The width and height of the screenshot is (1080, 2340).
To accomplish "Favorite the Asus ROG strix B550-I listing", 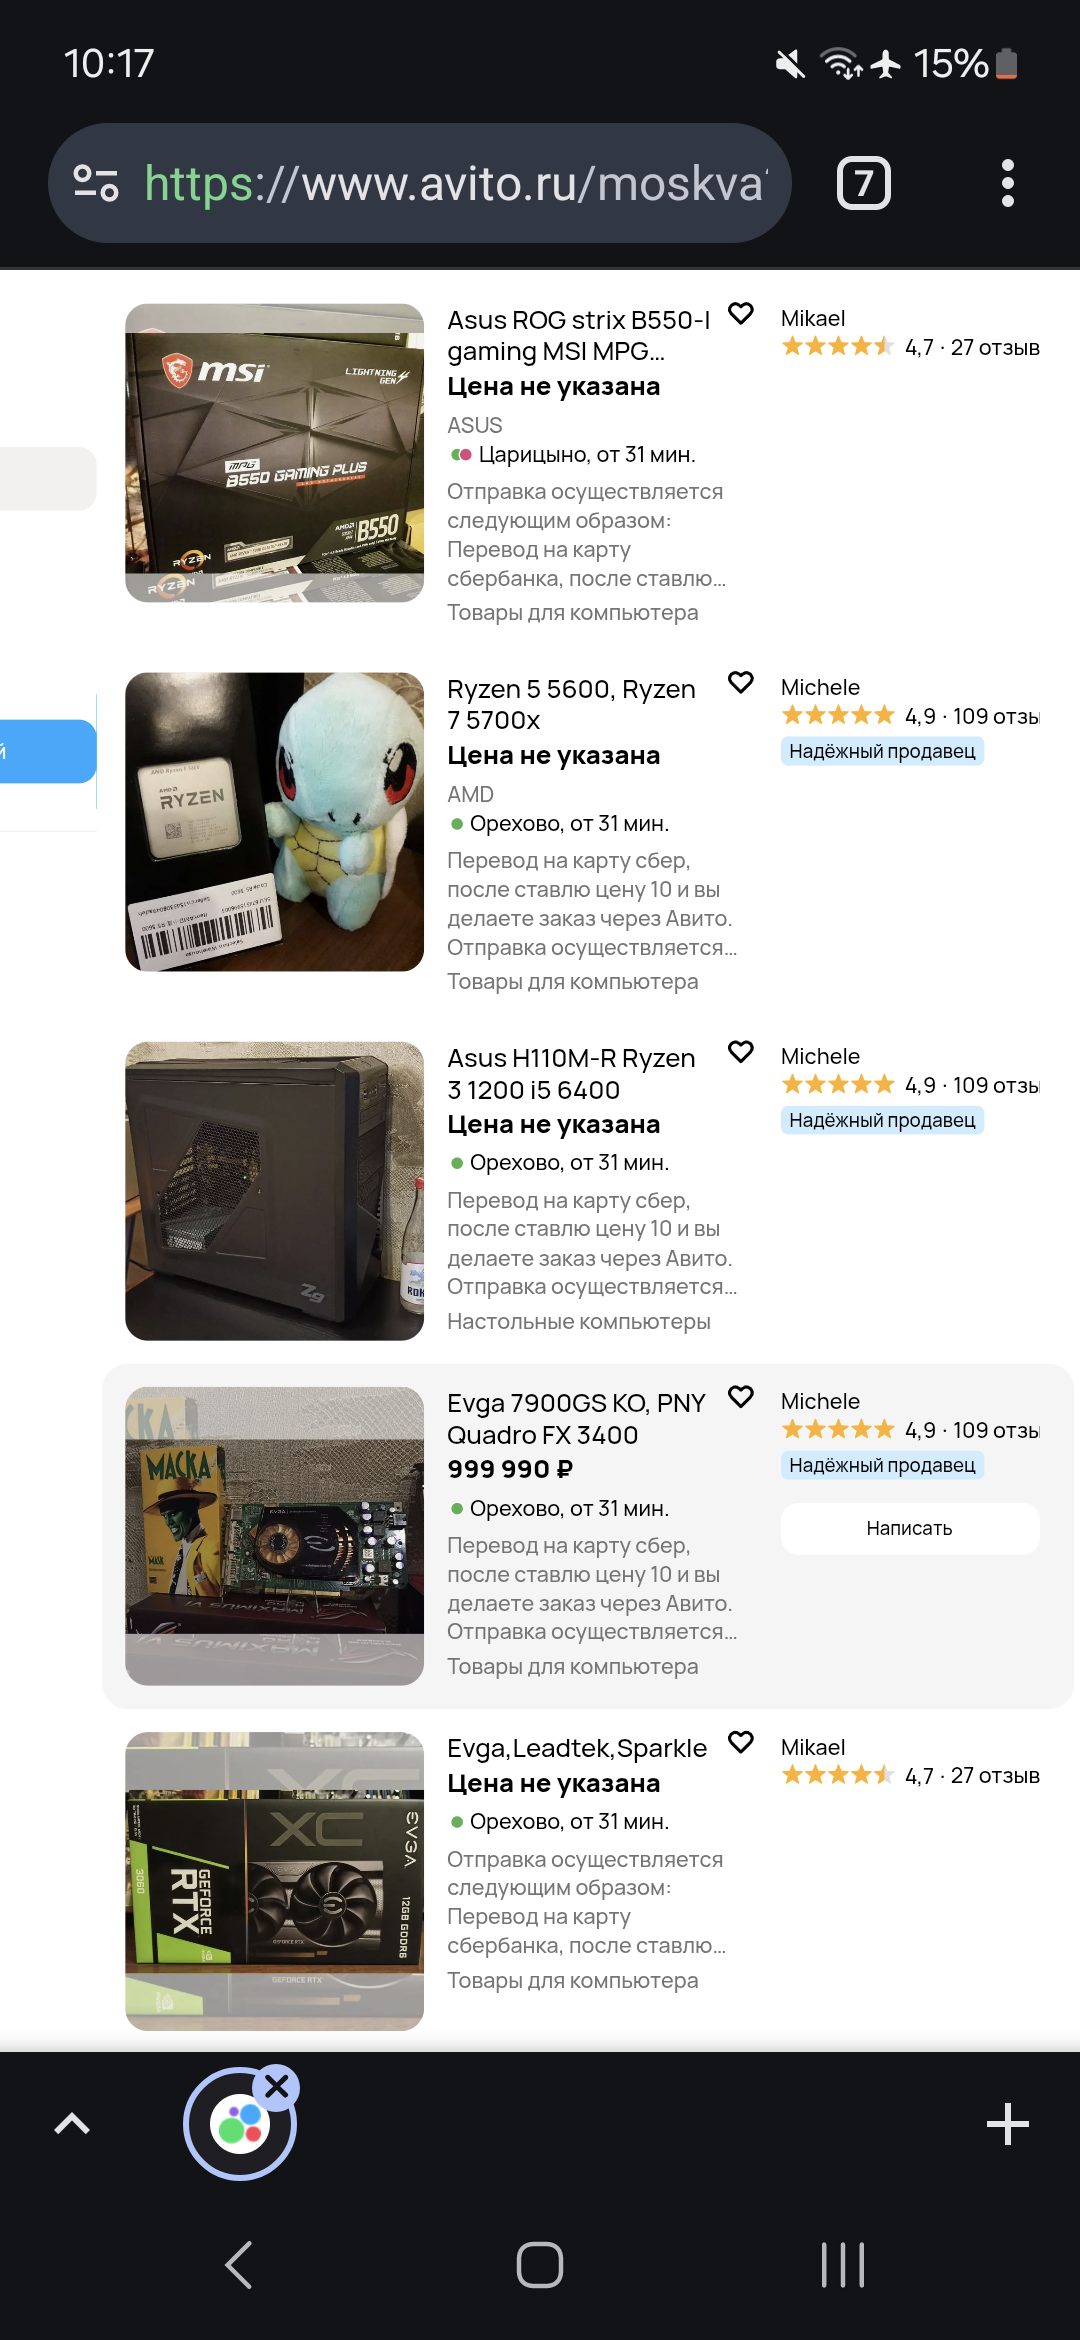I will pyautogui.click(x=740, y=314).
